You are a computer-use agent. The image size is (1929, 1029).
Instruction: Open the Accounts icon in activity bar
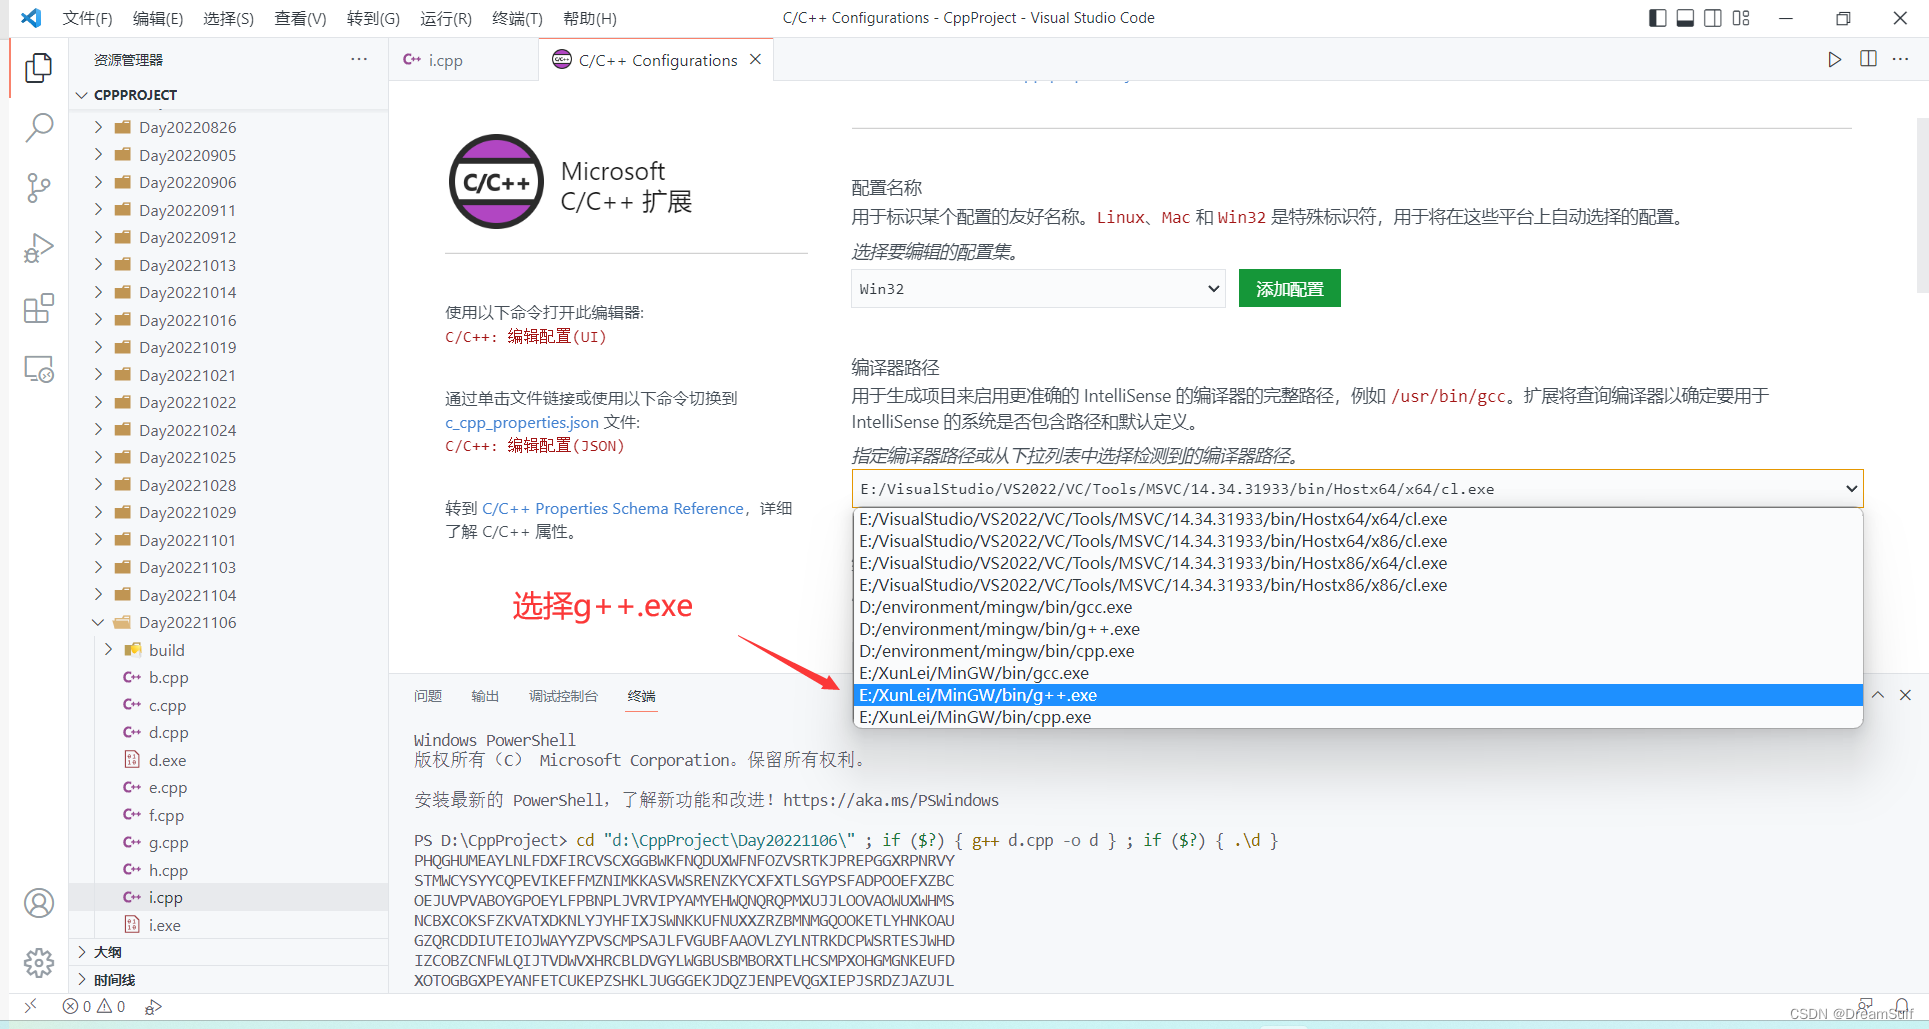(x=39, y=903)
